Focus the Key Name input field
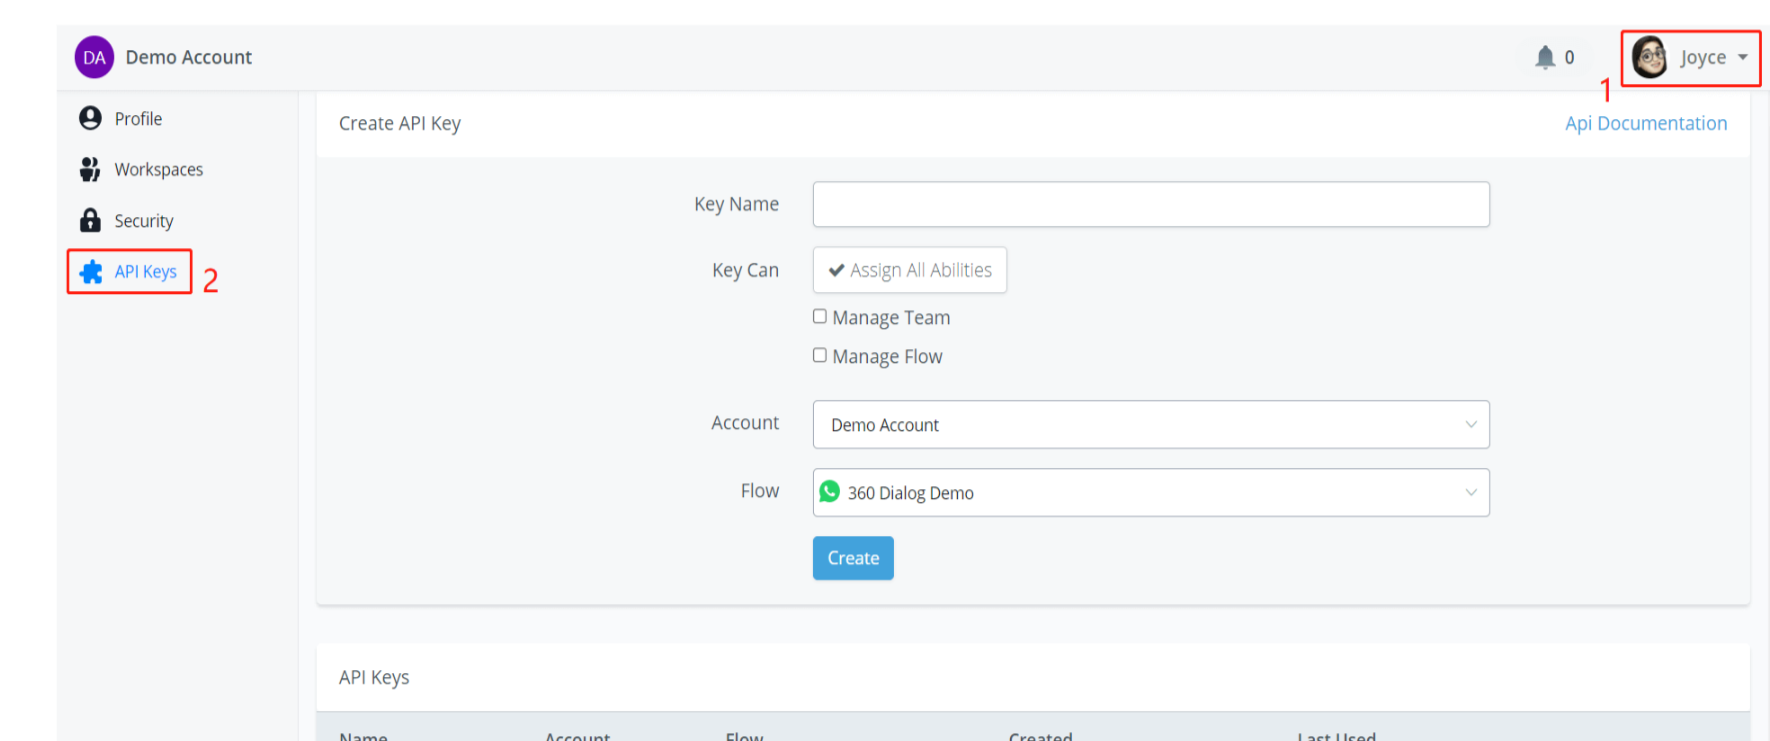 (1150, 204)
